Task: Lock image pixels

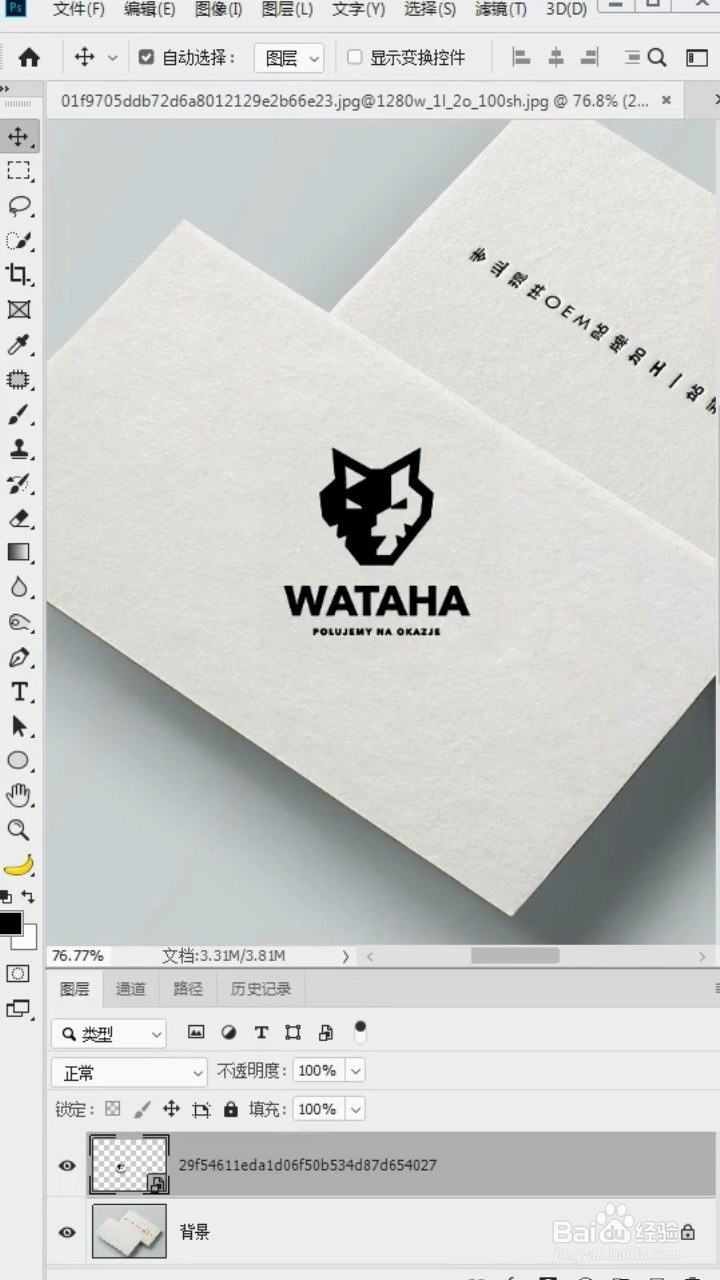Action: coord(142,1109)
